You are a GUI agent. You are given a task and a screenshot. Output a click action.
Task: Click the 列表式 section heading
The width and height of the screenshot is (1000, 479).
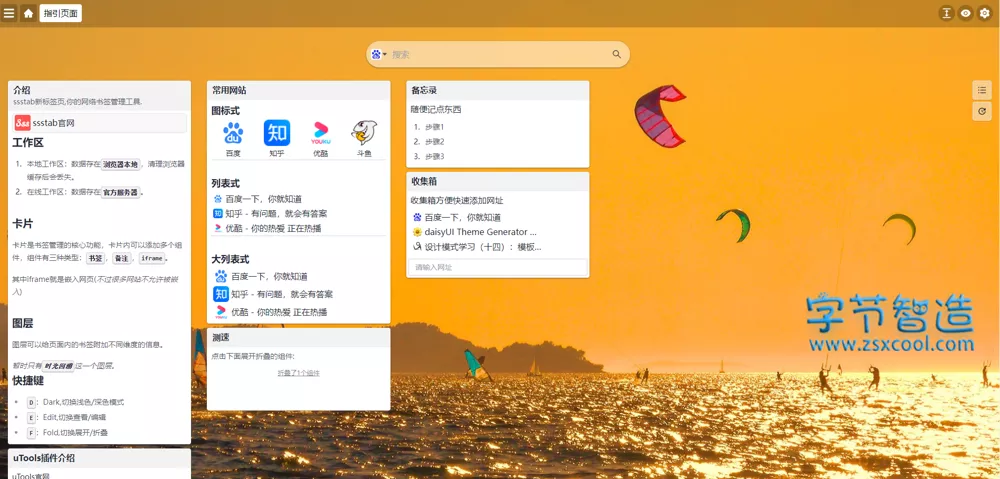(x=226, y=184)
